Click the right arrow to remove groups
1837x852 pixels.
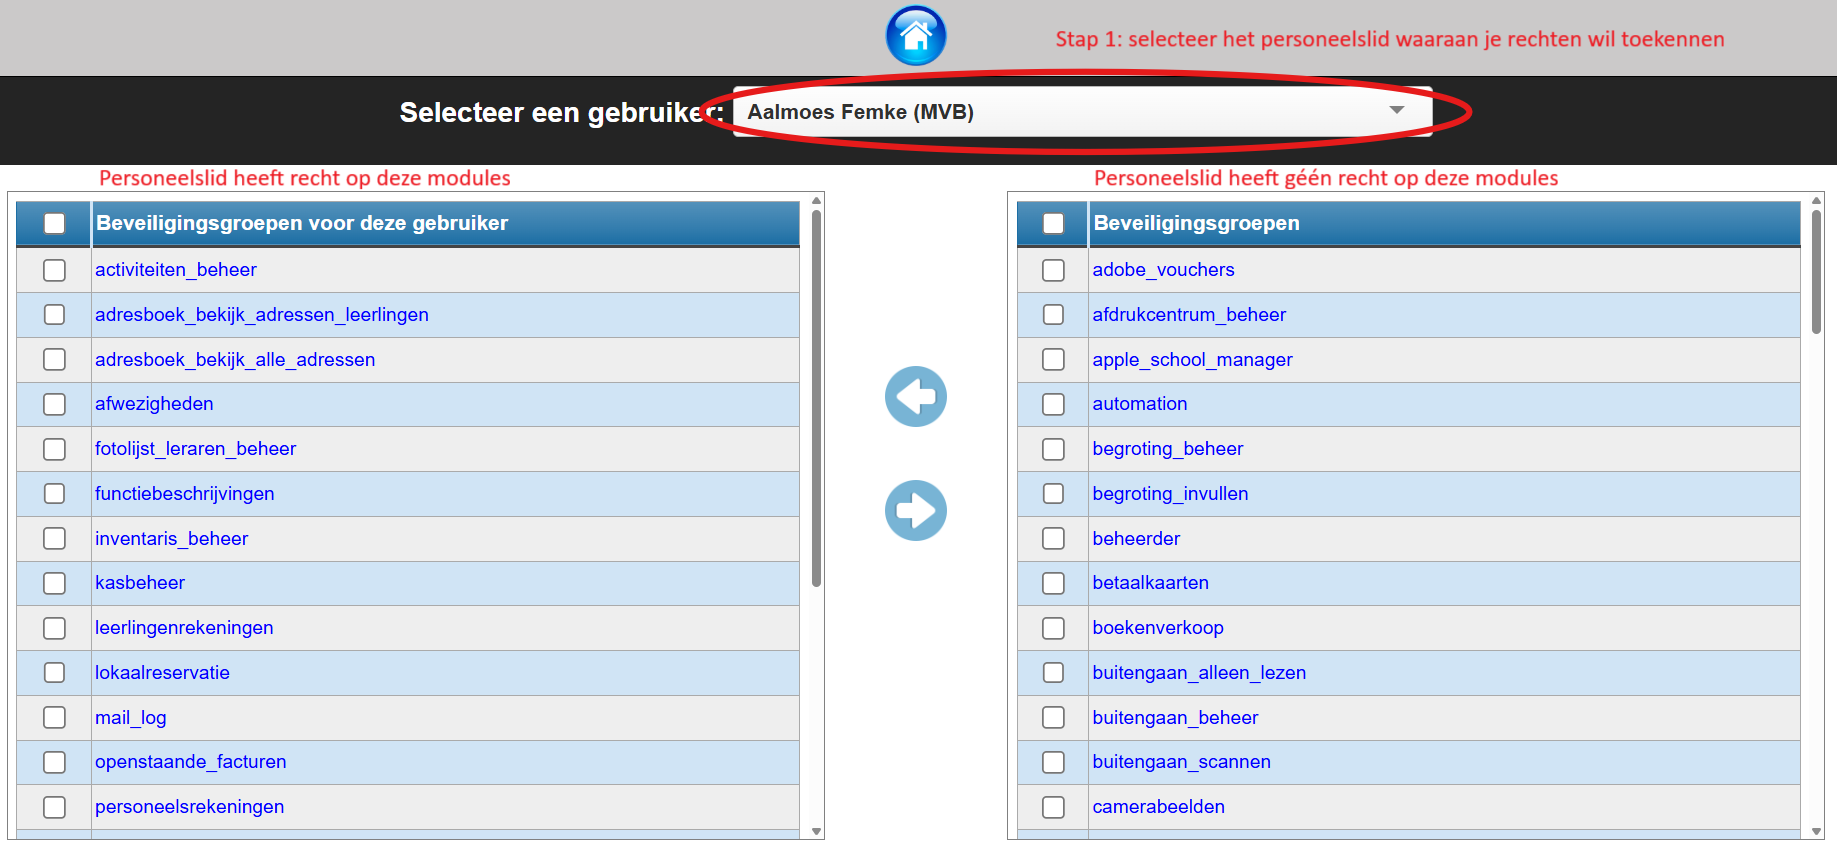915,511
